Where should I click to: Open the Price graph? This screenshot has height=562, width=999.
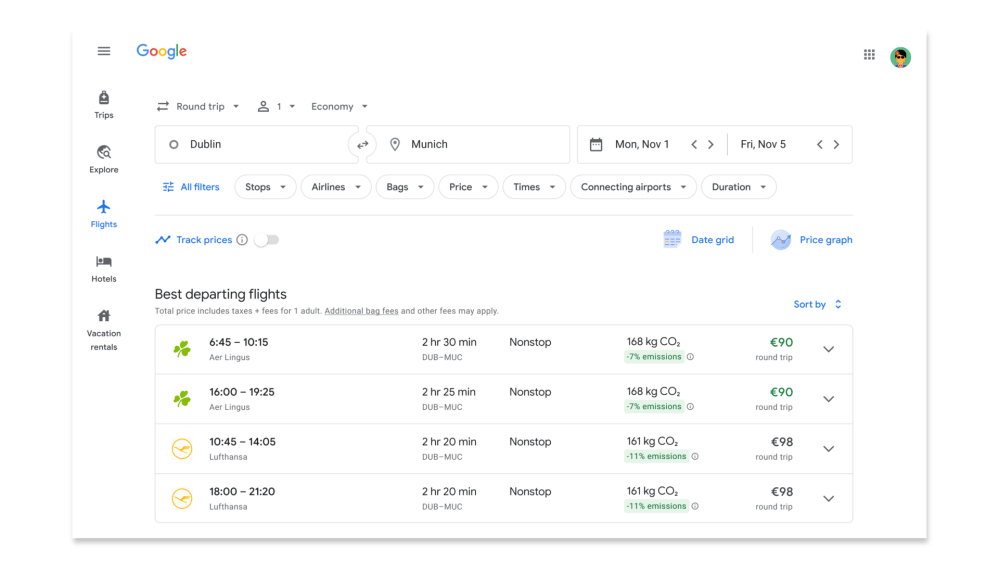(x=811, y=240)
